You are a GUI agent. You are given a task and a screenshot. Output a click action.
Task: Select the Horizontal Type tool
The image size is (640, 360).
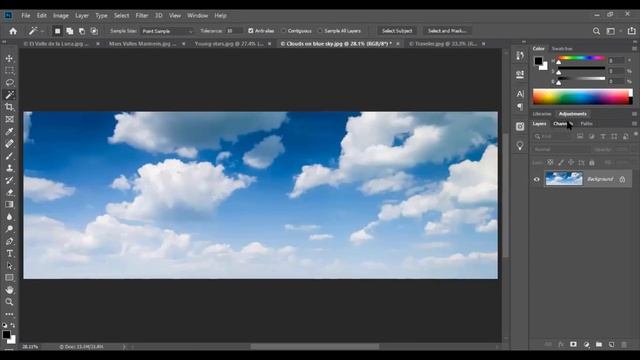point(9,253)
